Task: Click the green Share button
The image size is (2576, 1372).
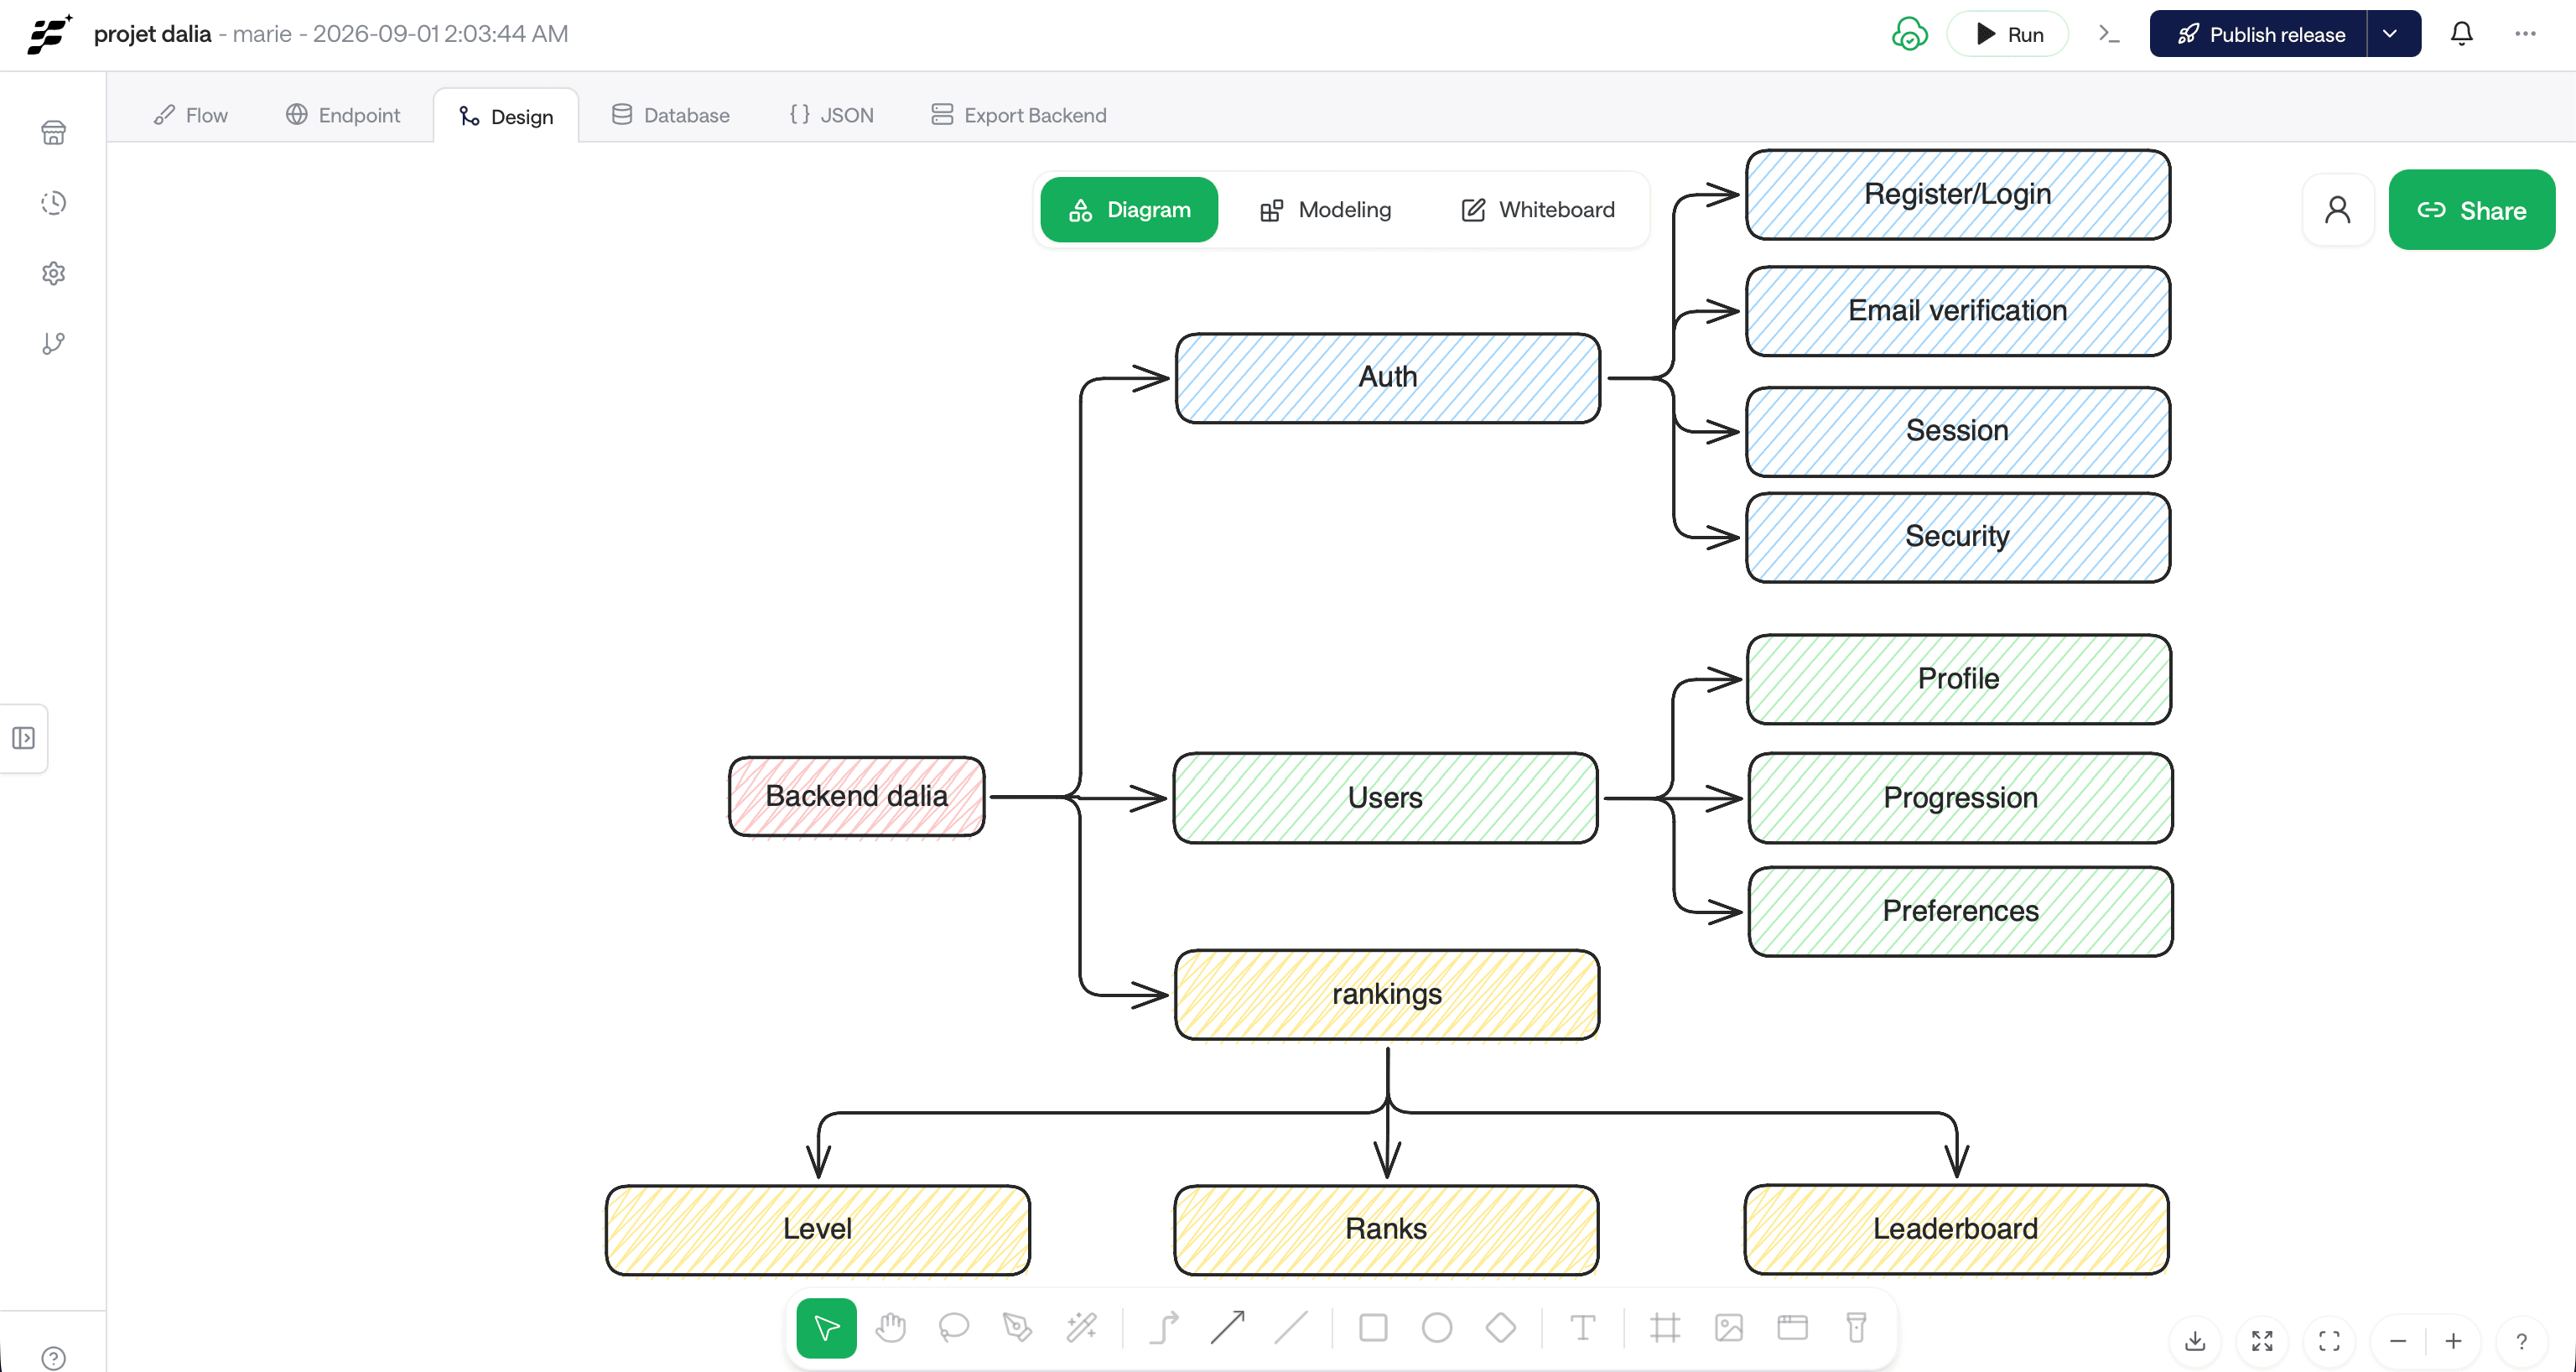Action: point(2471,210)
